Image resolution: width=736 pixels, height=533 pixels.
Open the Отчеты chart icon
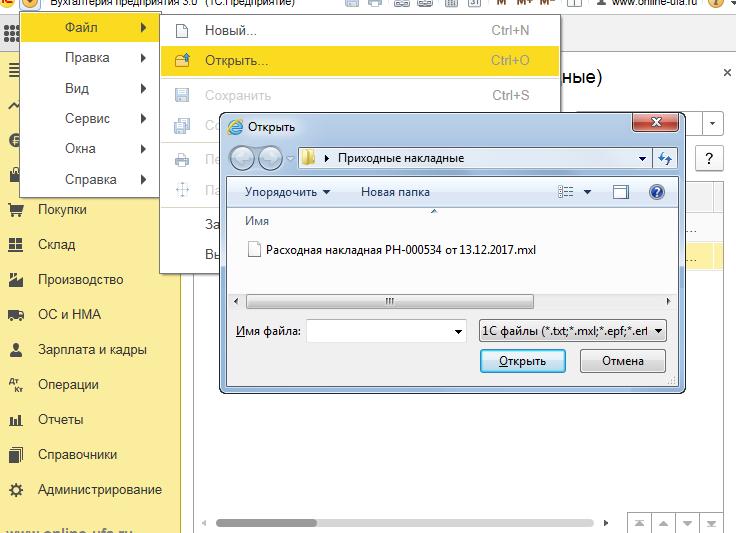coord(16,419)
